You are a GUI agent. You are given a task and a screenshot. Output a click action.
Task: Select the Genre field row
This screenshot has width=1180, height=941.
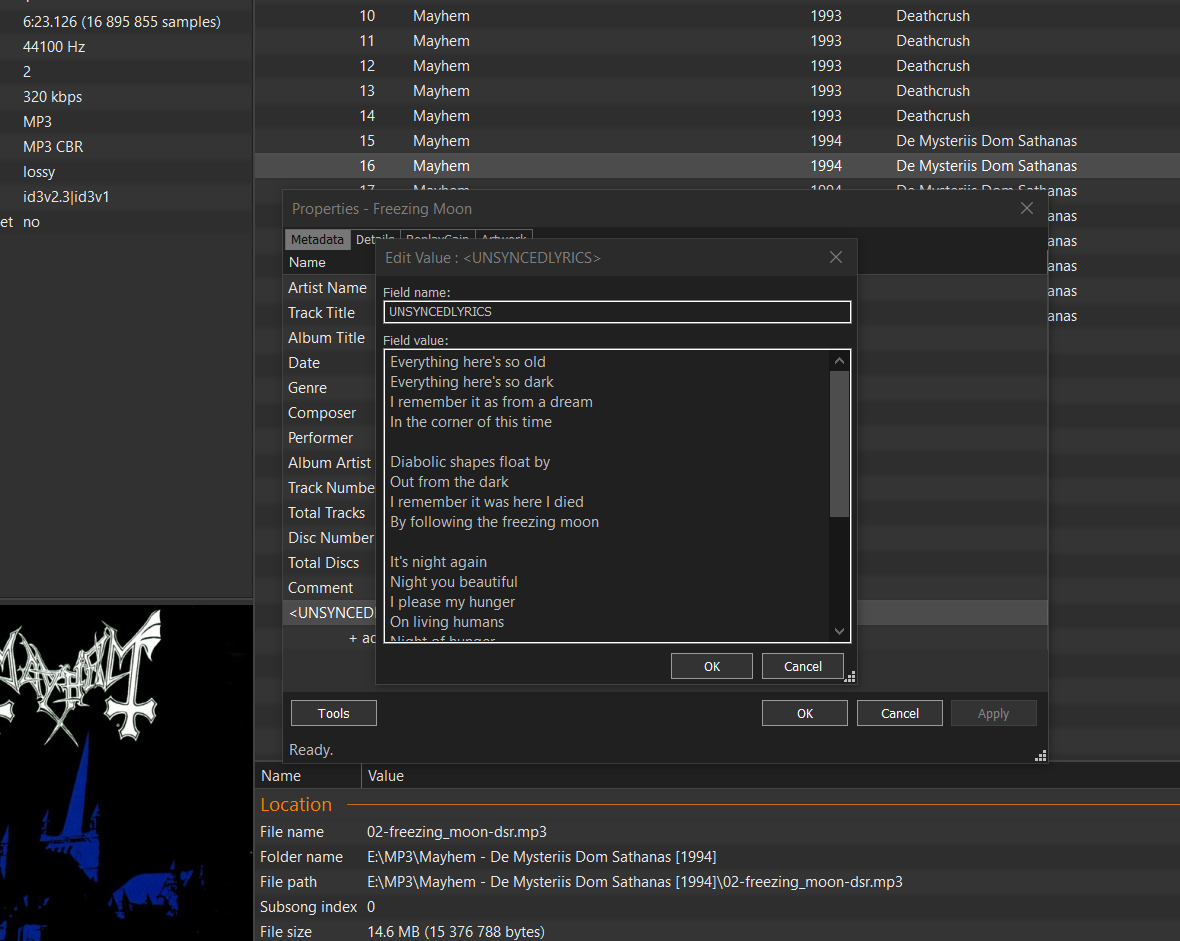tap(330, 388)
